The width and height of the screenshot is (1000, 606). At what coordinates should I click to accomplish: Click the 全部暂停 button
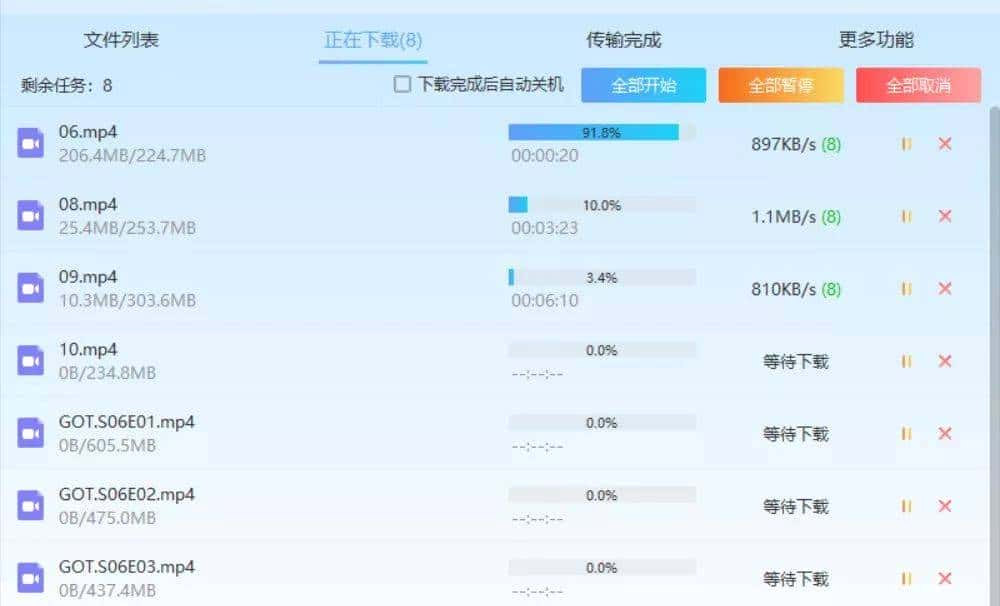point(780,85)
